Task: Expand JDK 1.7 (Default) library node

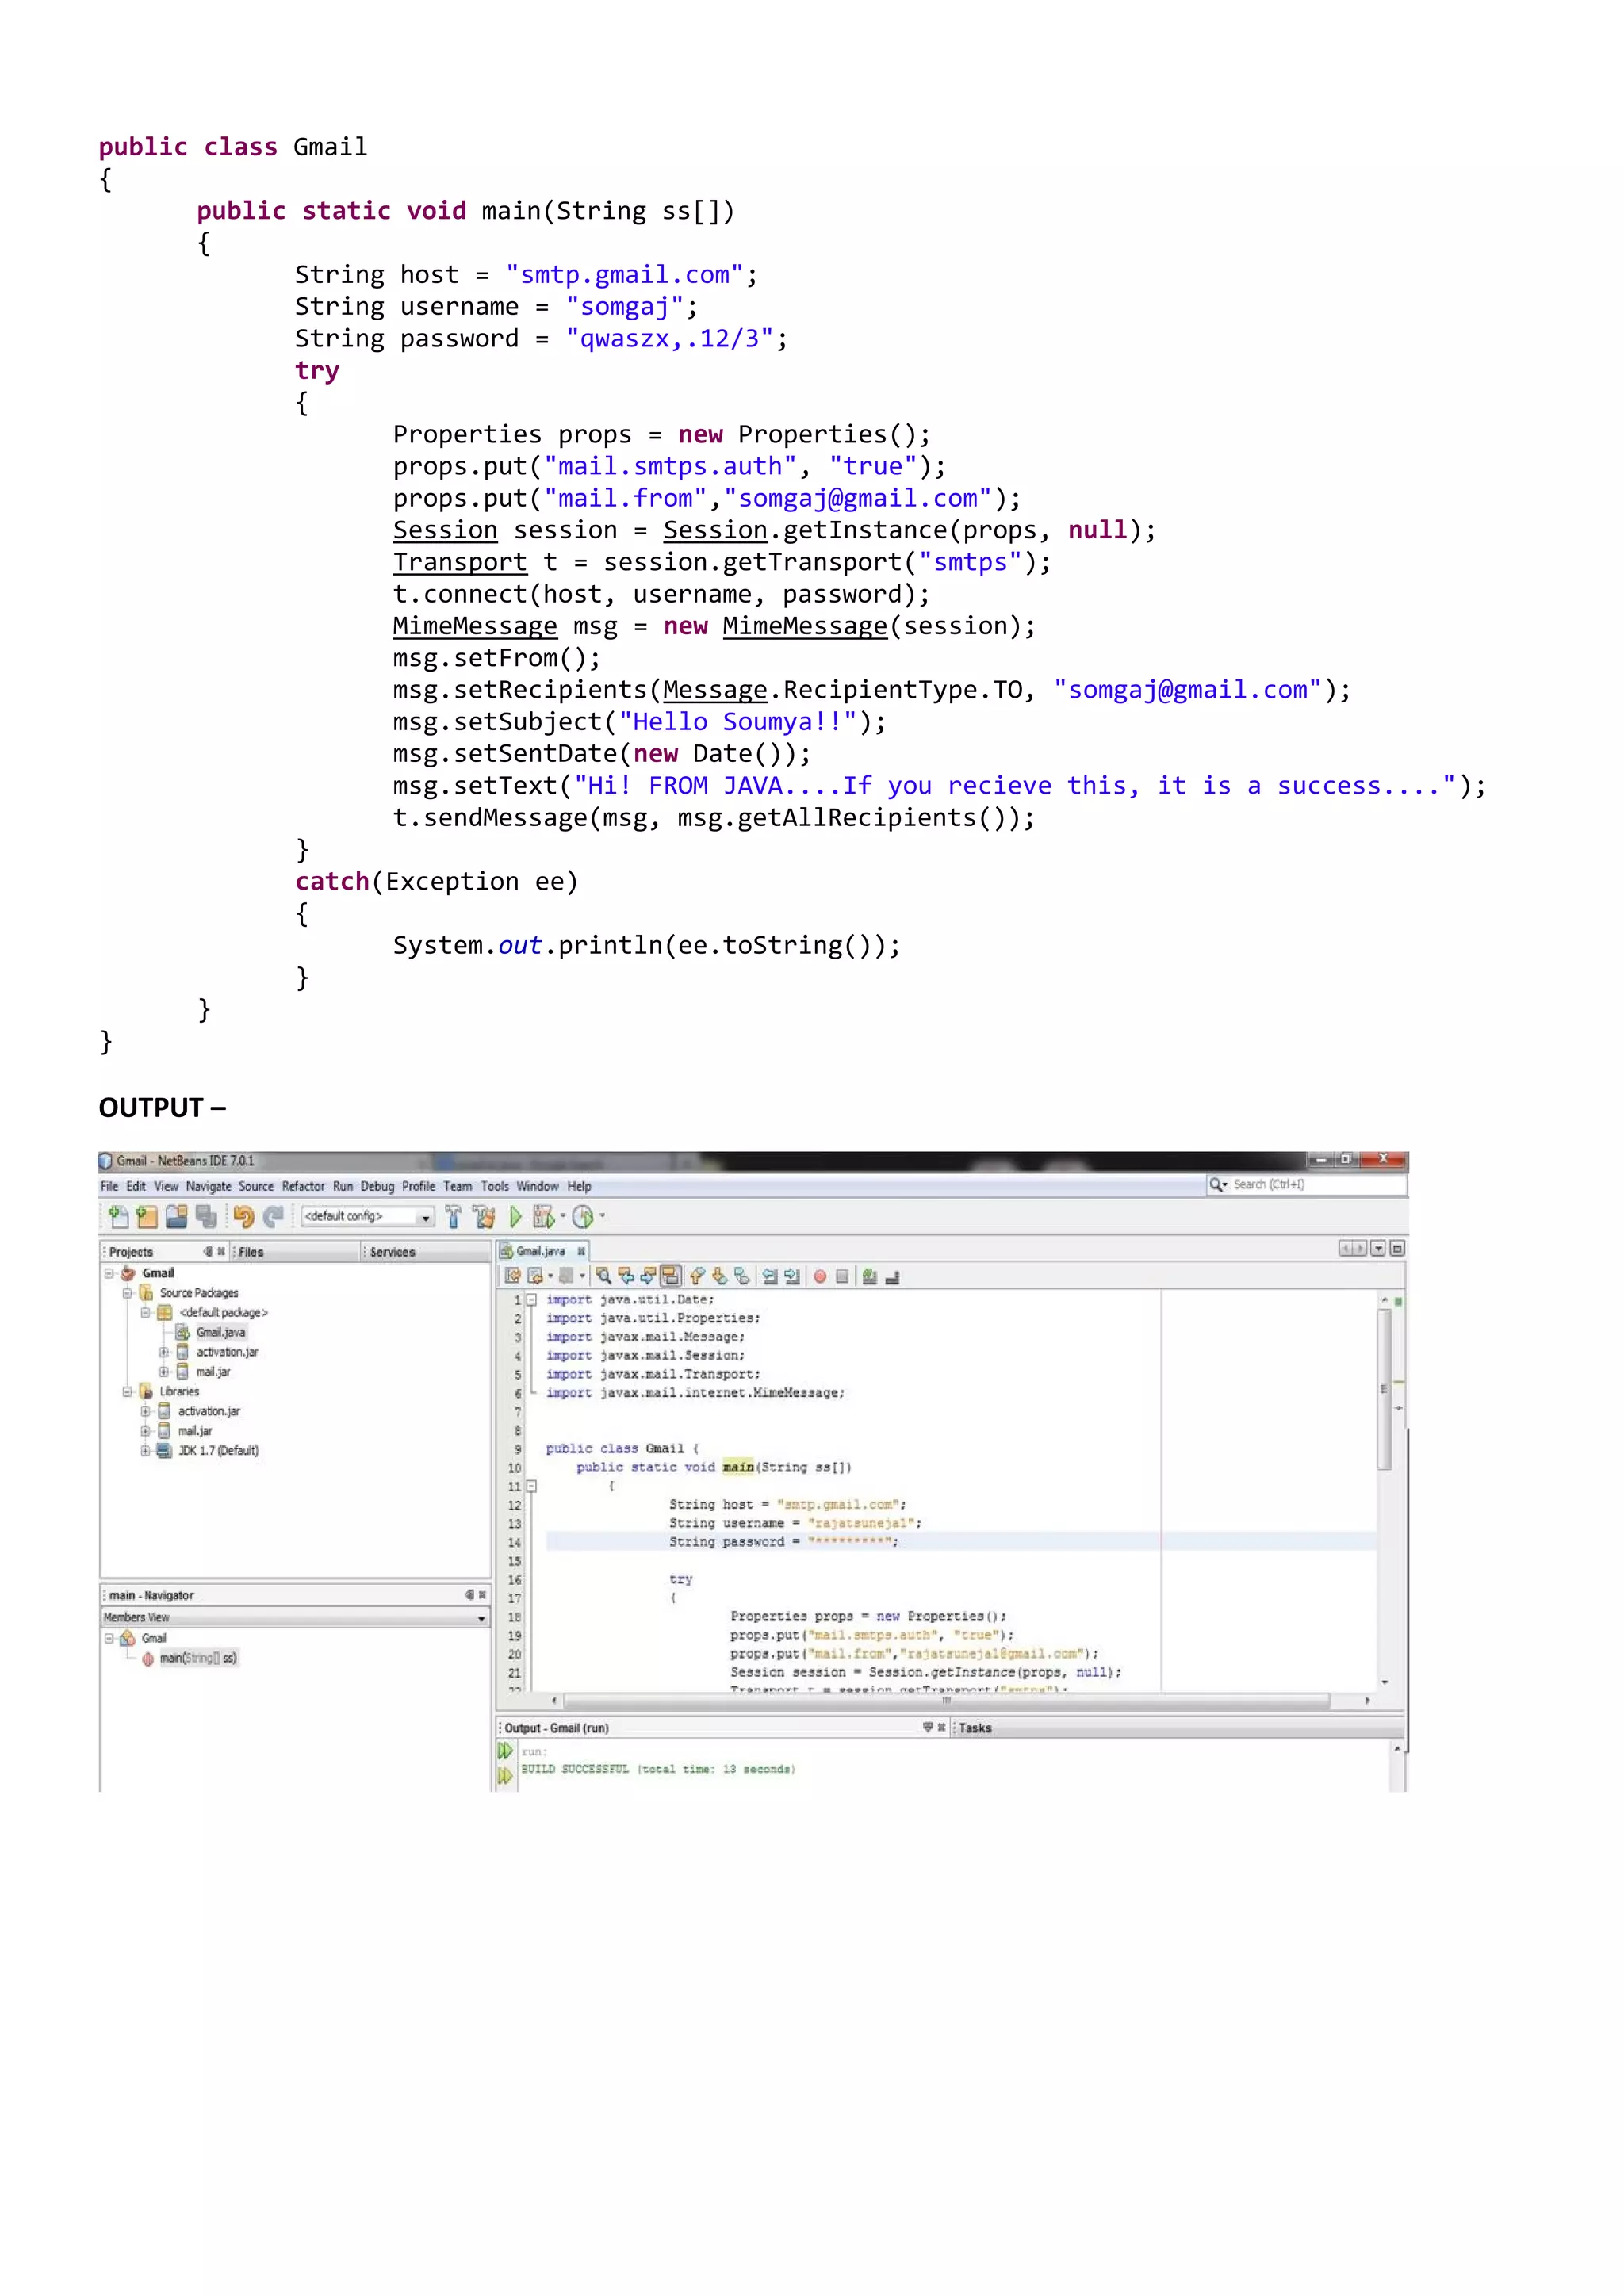Action: (145, 1450)
